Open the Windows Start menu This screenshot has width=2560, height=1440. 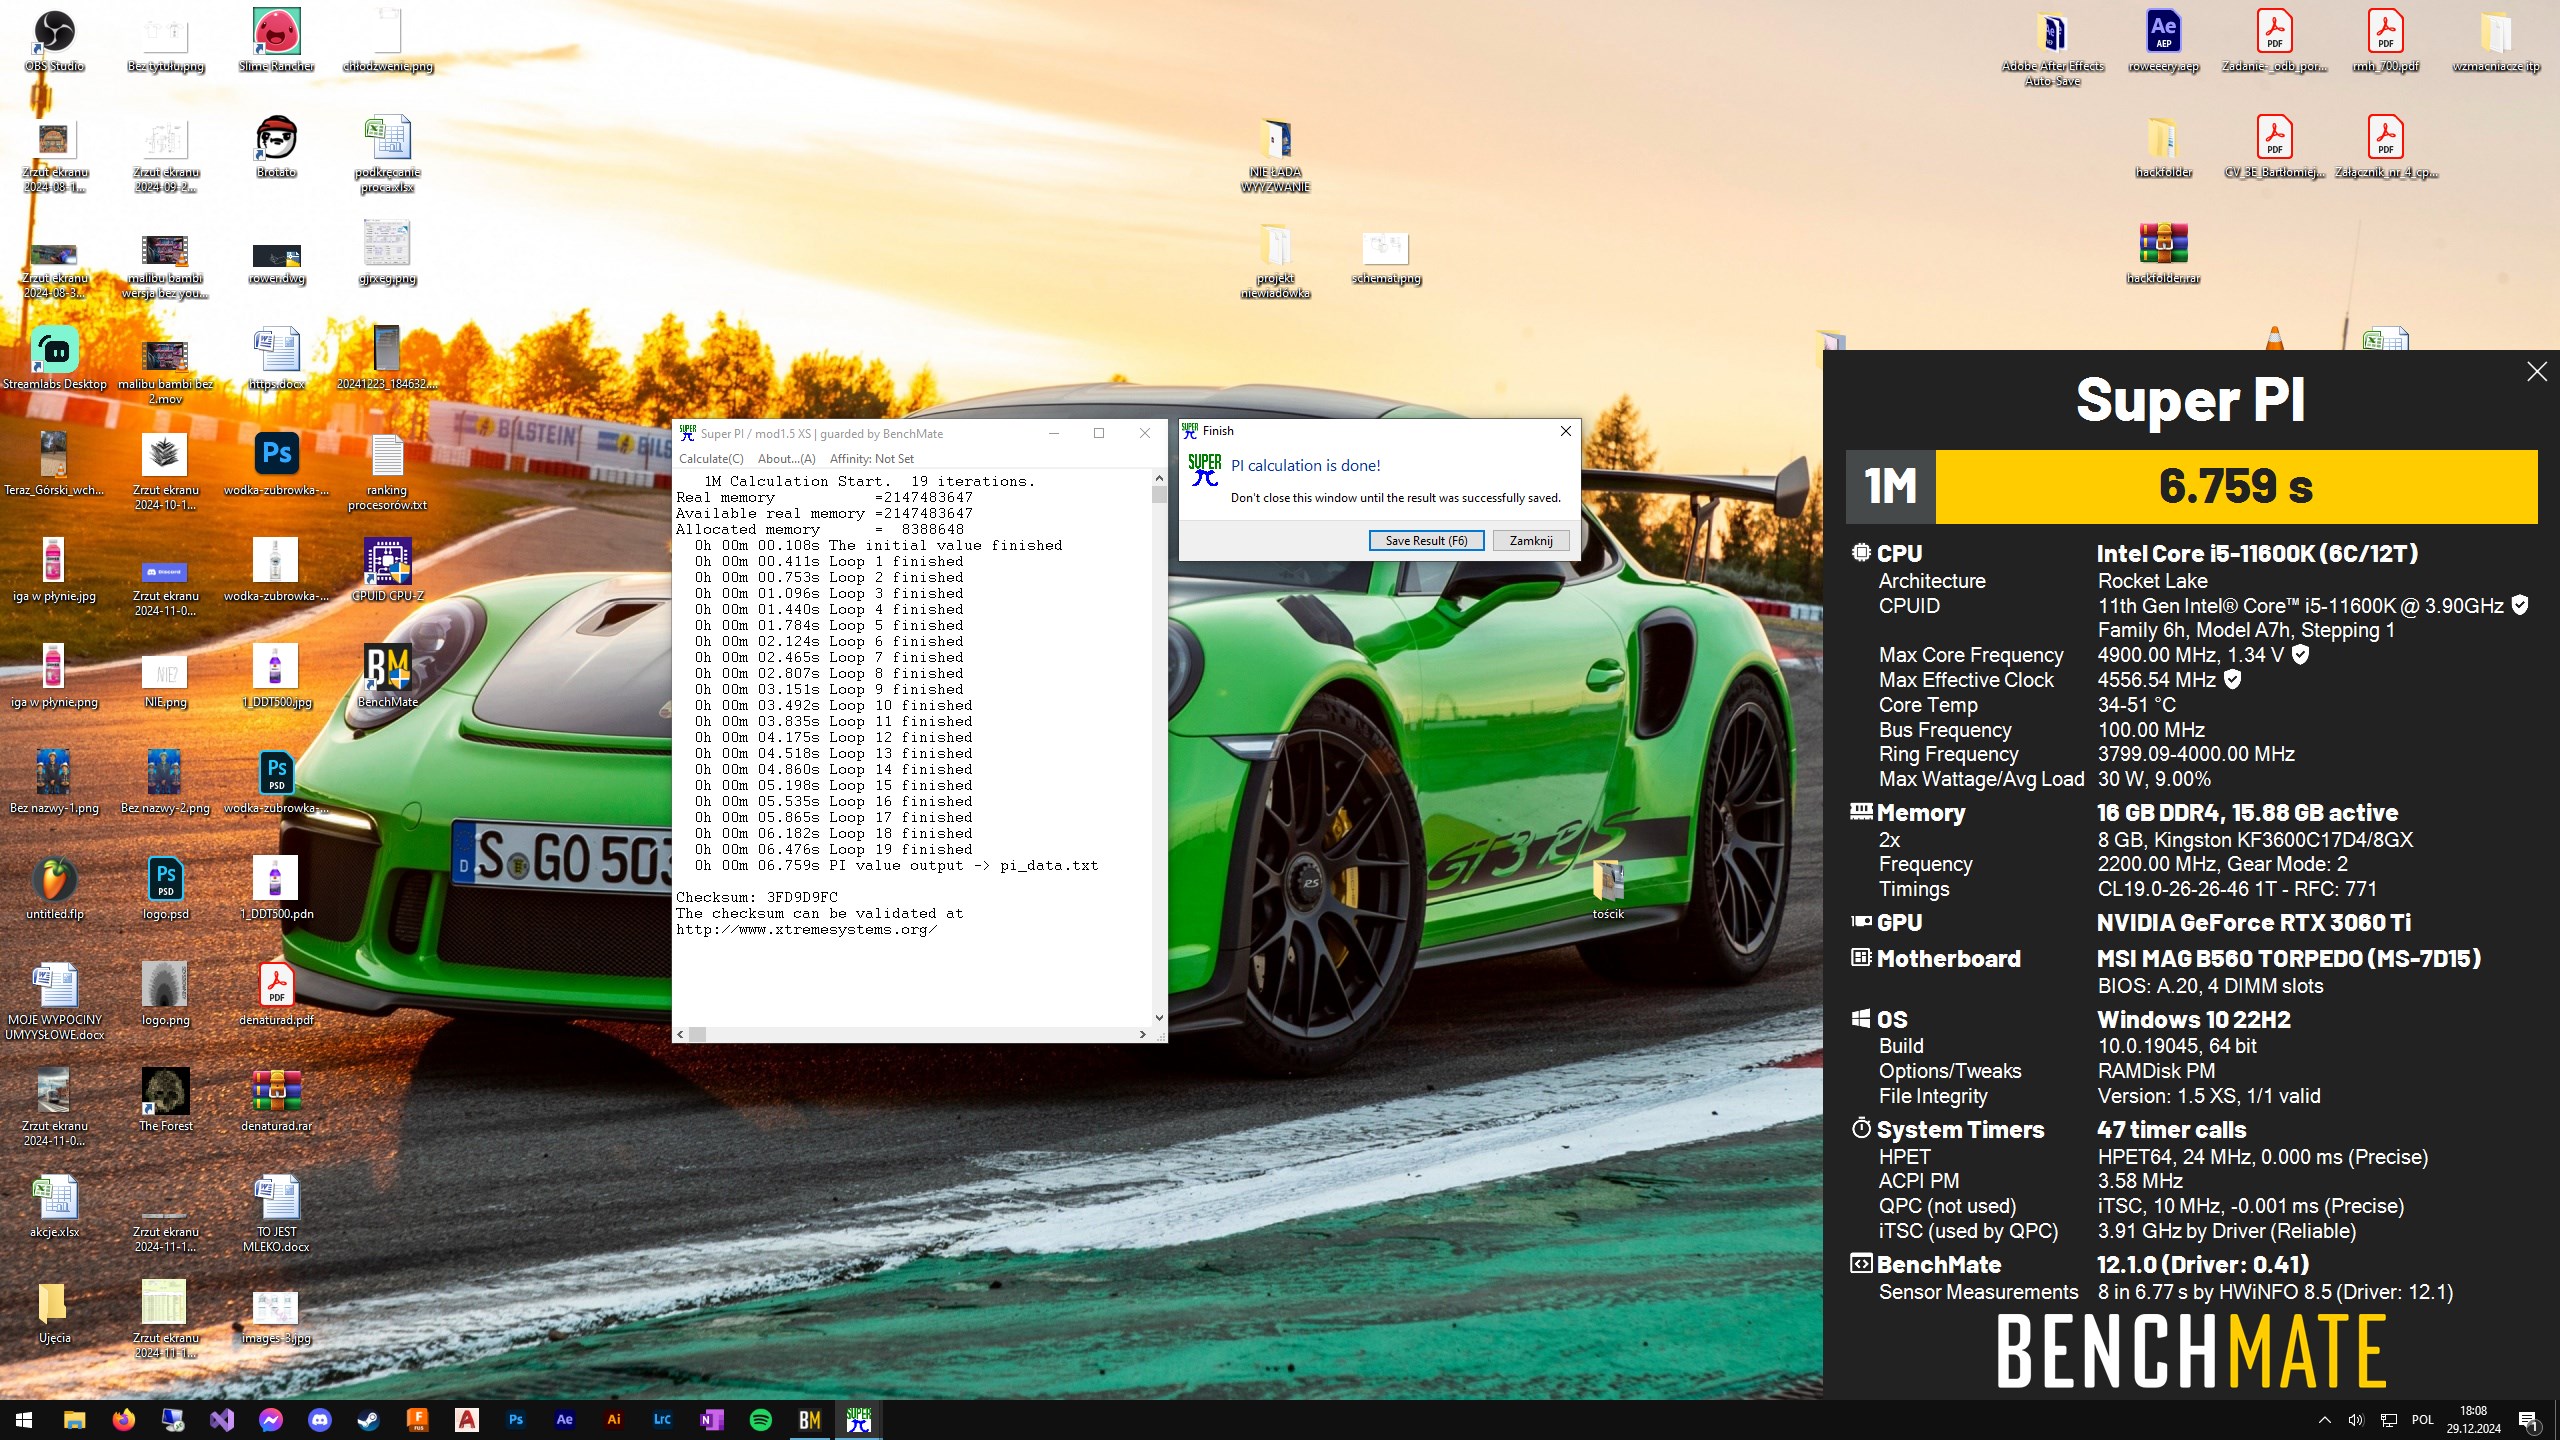pyautogui.click(x=24, y=1419)
